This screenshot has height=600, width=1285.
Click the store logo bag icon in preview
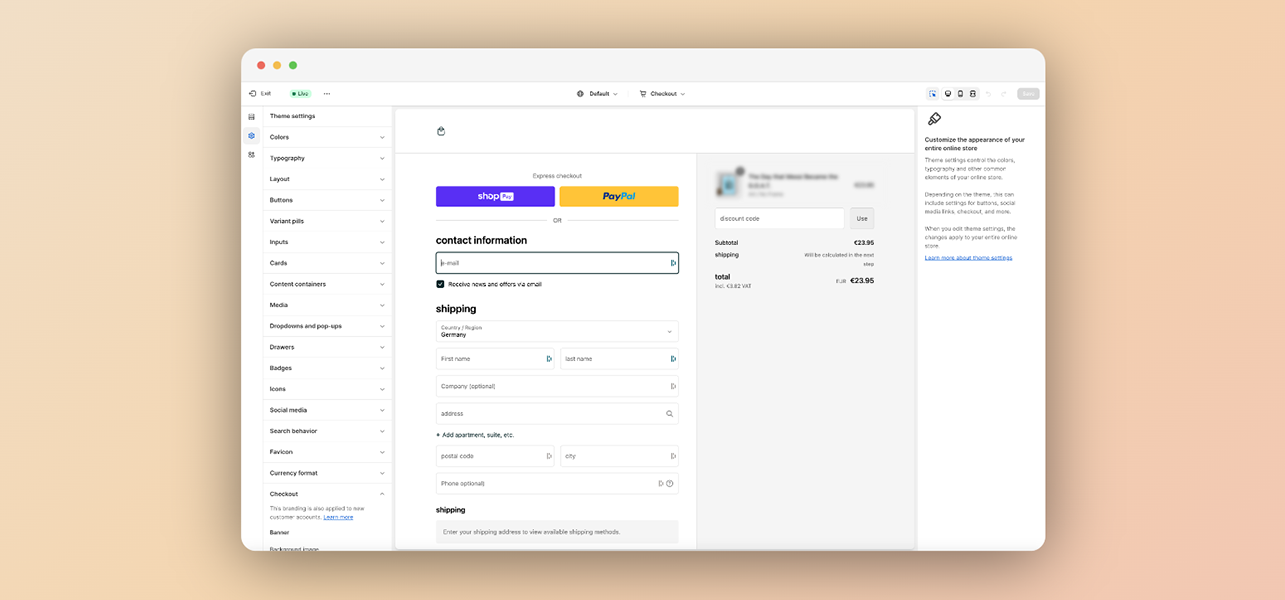click(x=441, y=131)
